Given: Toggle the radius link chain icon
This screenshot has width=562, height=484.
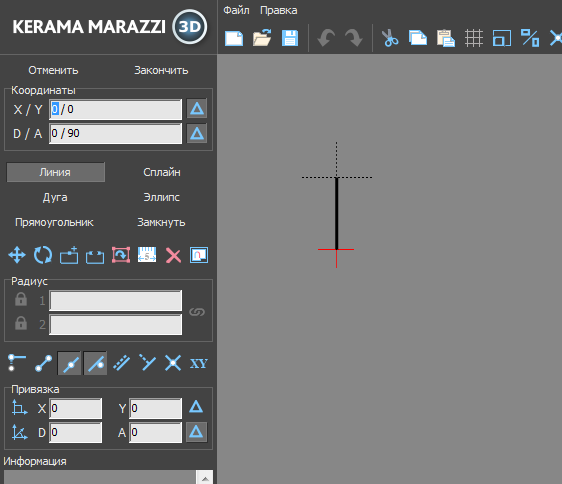Looking at the screenshot, I should (197, 312).
